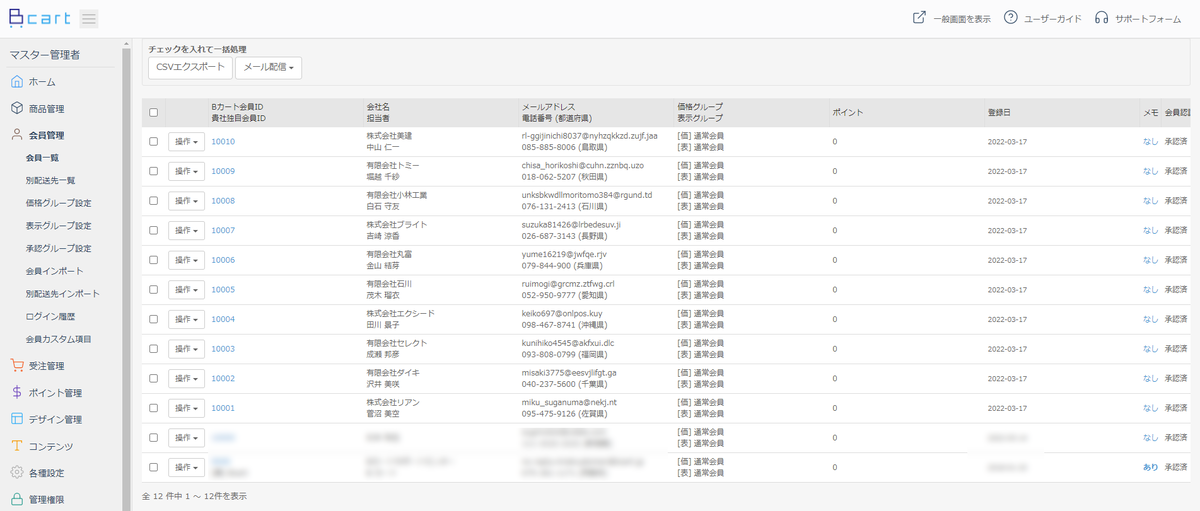Open 会員カスタム項目 in the sidebar

pos(58,339)
